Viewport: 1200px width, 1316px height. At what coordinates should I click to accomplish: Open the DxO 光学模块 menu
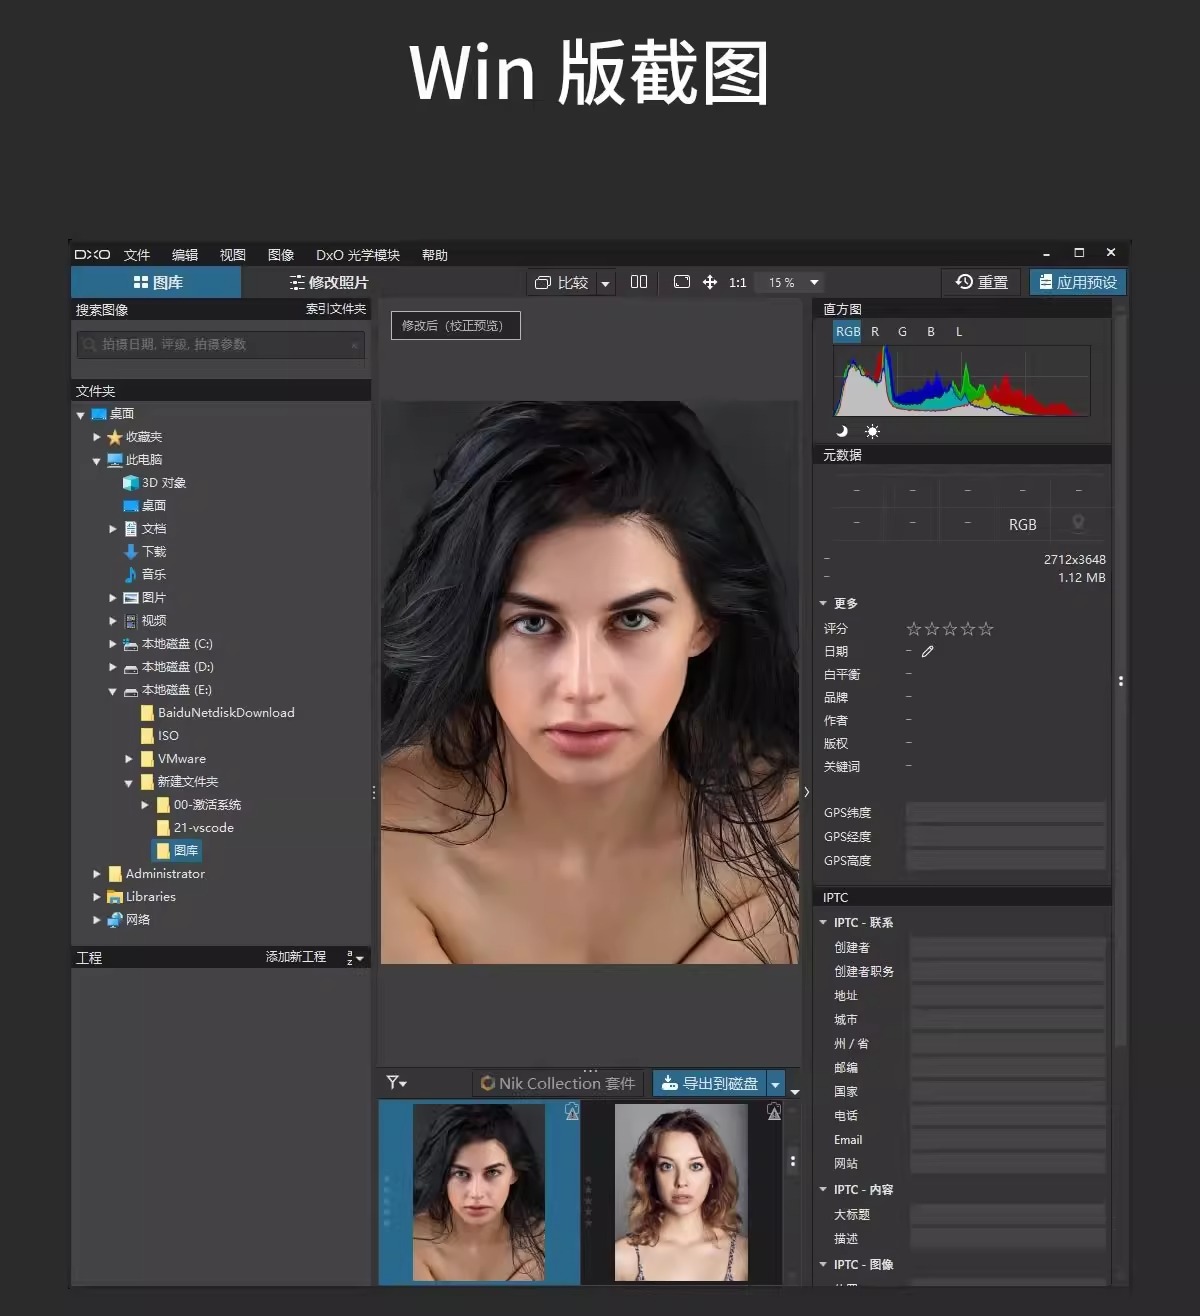click(357, 255)
